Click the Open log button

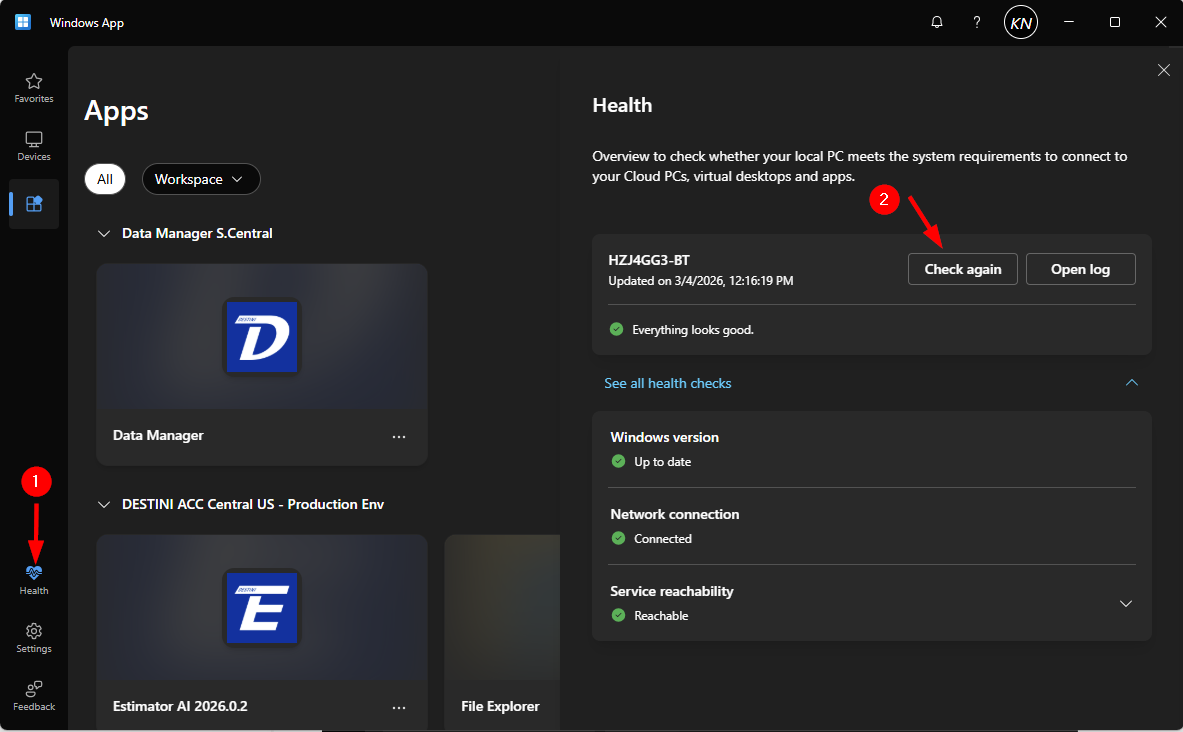1080,269
